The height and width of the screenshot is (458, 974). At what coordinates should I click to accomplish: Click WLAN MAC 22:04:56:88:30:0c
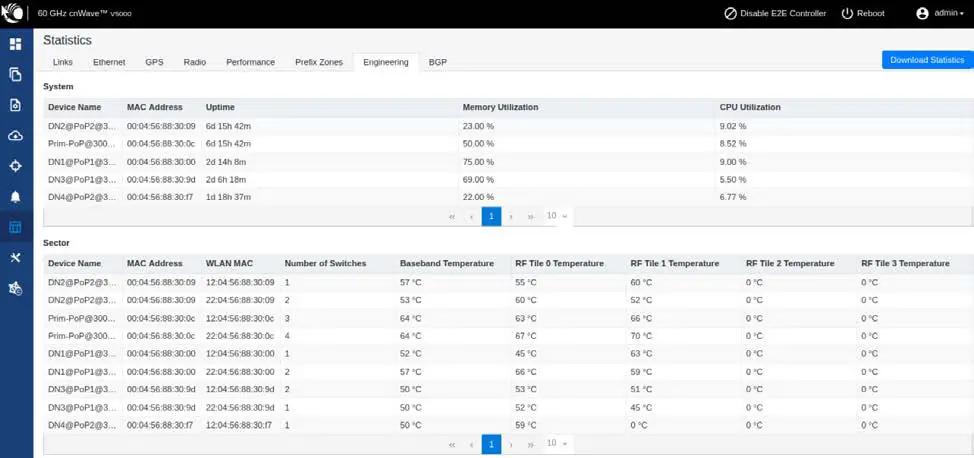point(240,336)
